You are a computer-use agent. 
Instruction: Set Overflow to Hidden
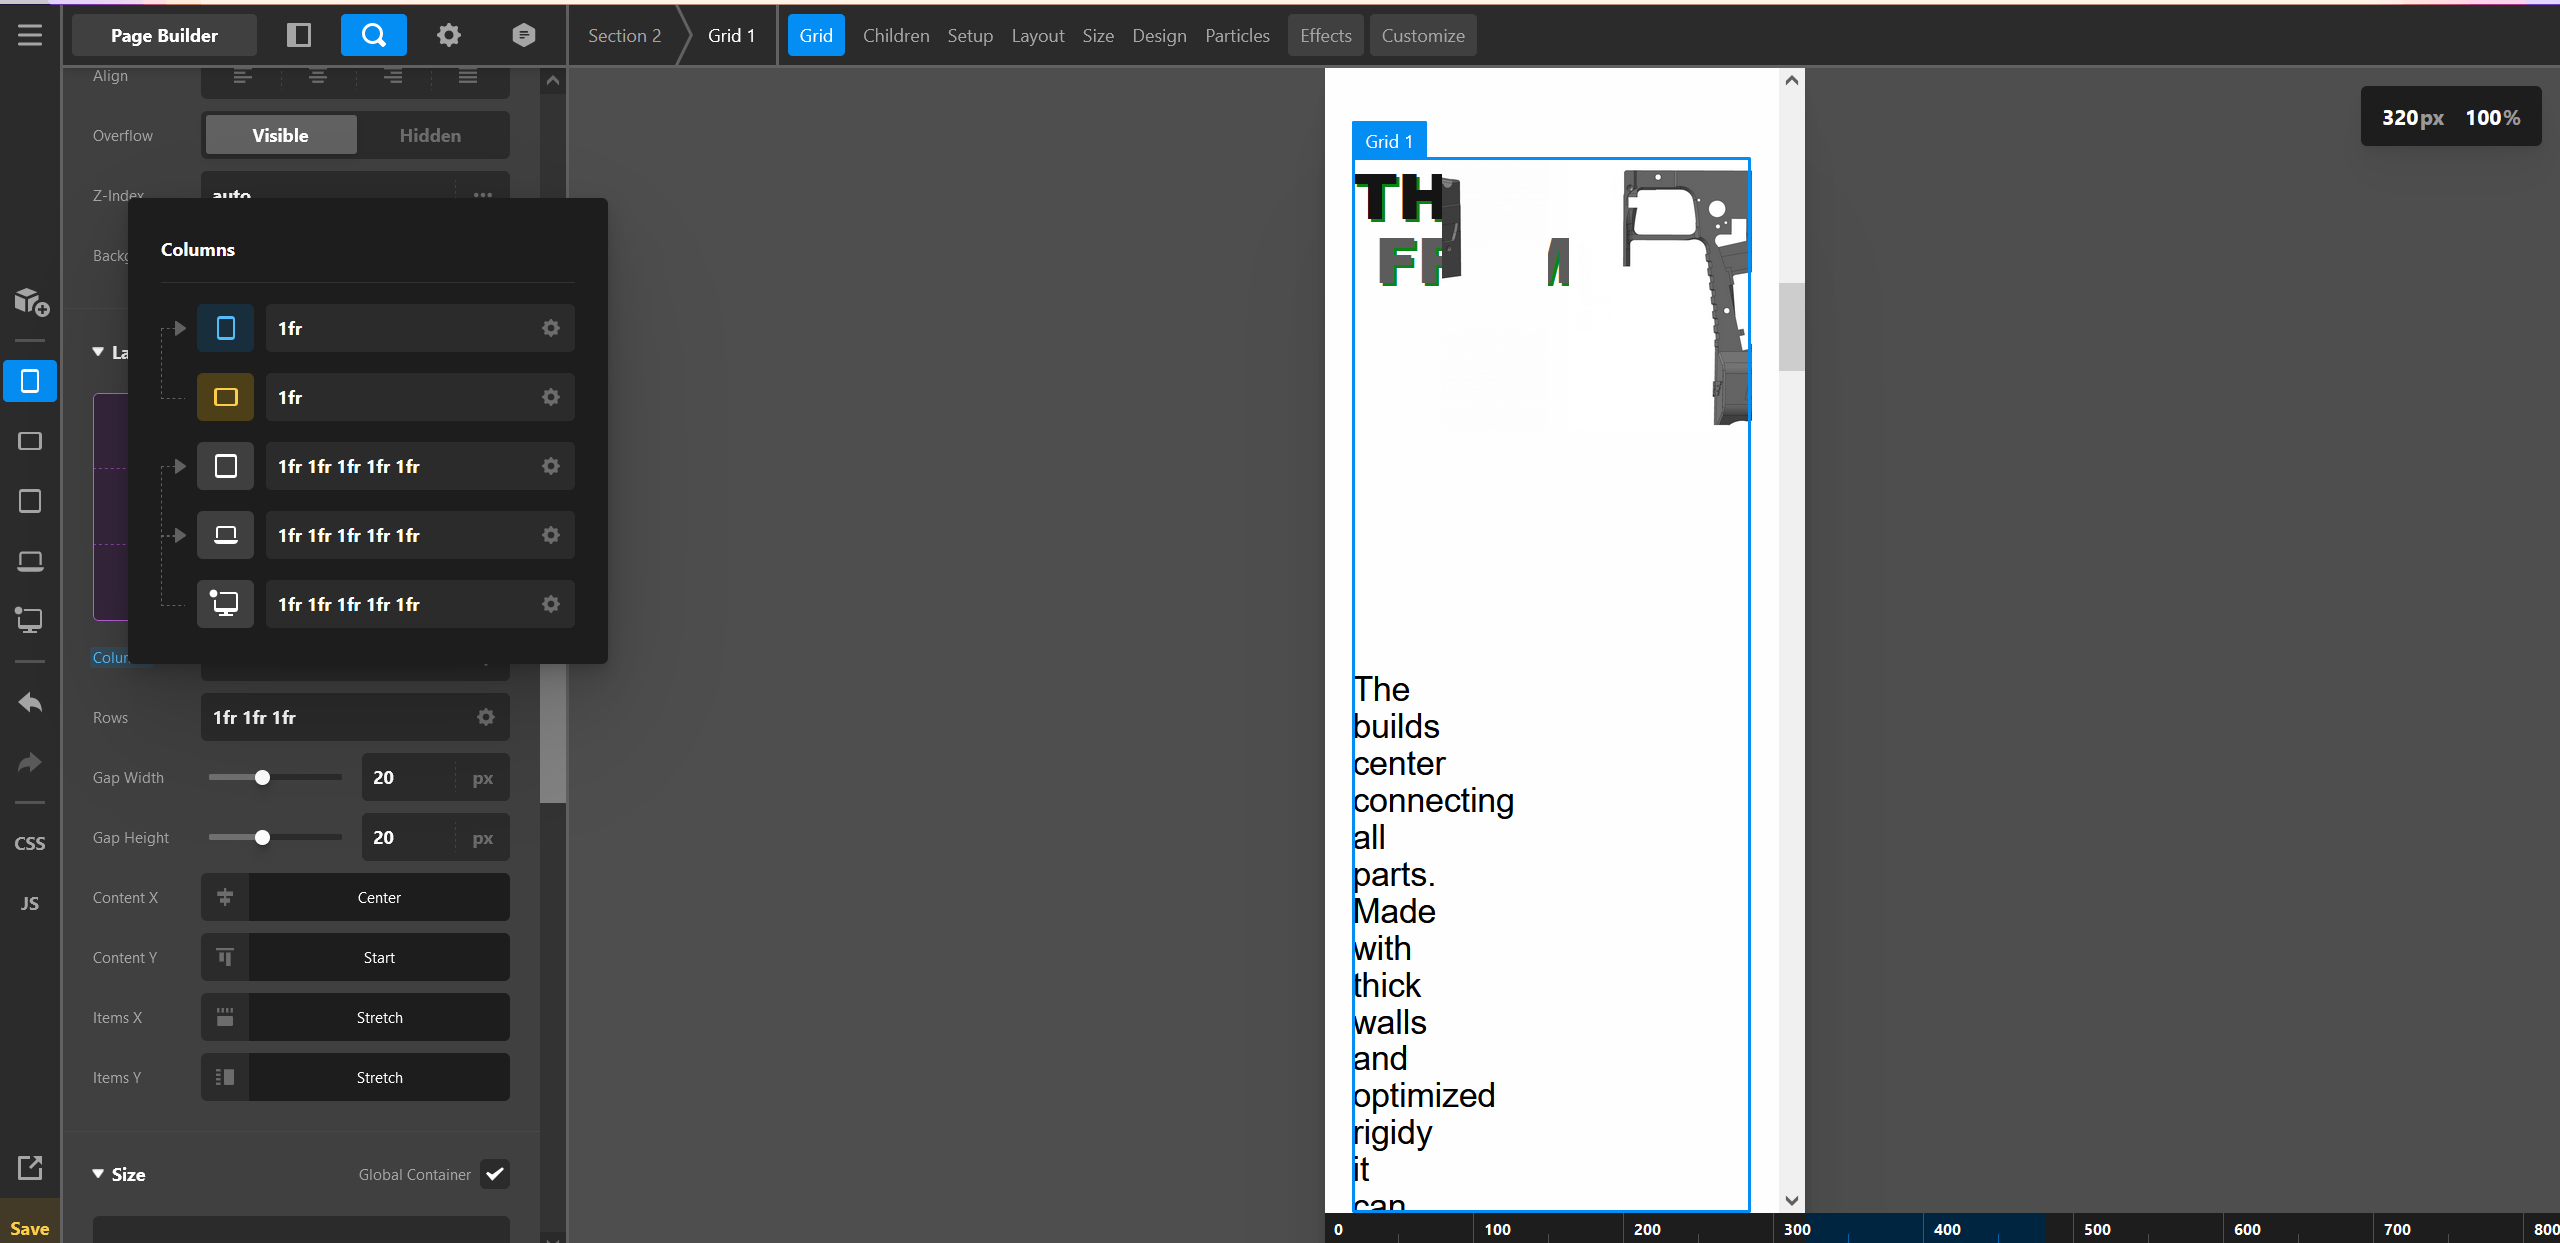tap(430, 135)
